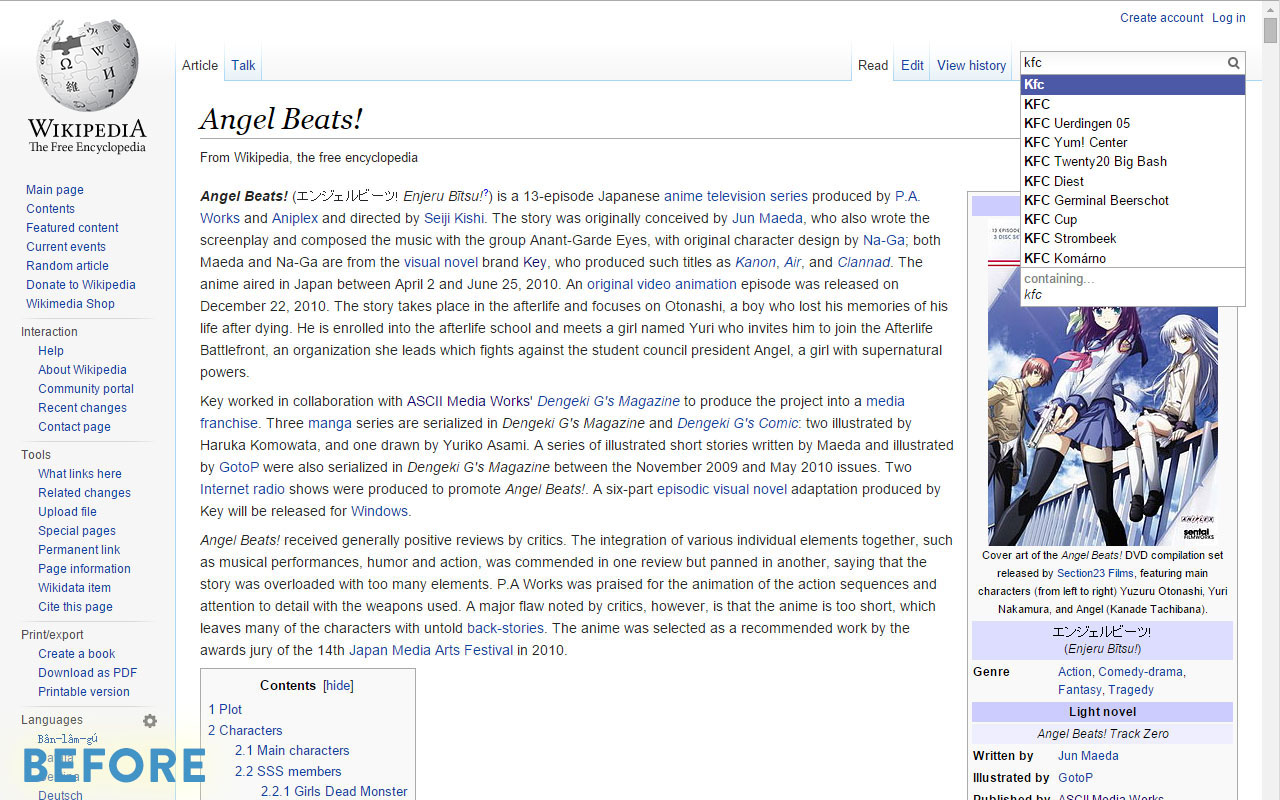1280x800 pixels.
Task: Jump to 1 Plot section
Action: [x=225, y=709]
